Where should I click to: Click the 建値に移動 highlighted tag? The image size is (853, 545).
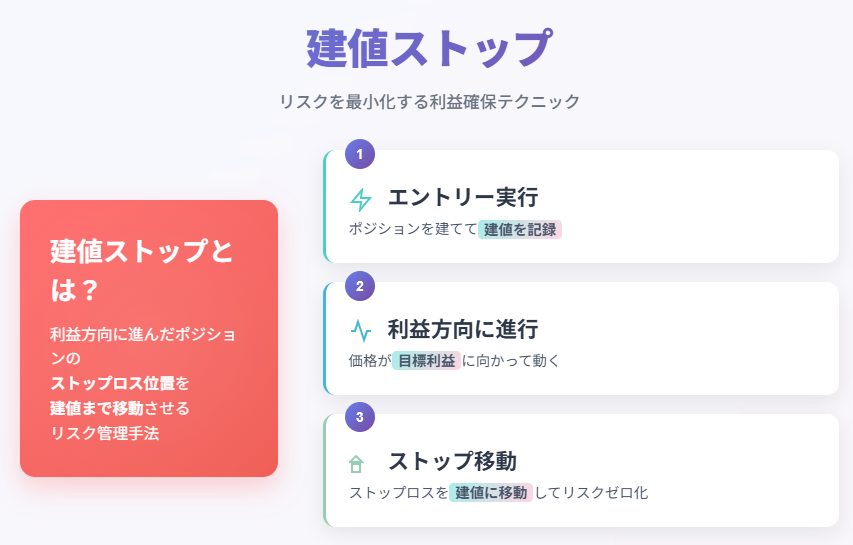[x=491, y=492]
